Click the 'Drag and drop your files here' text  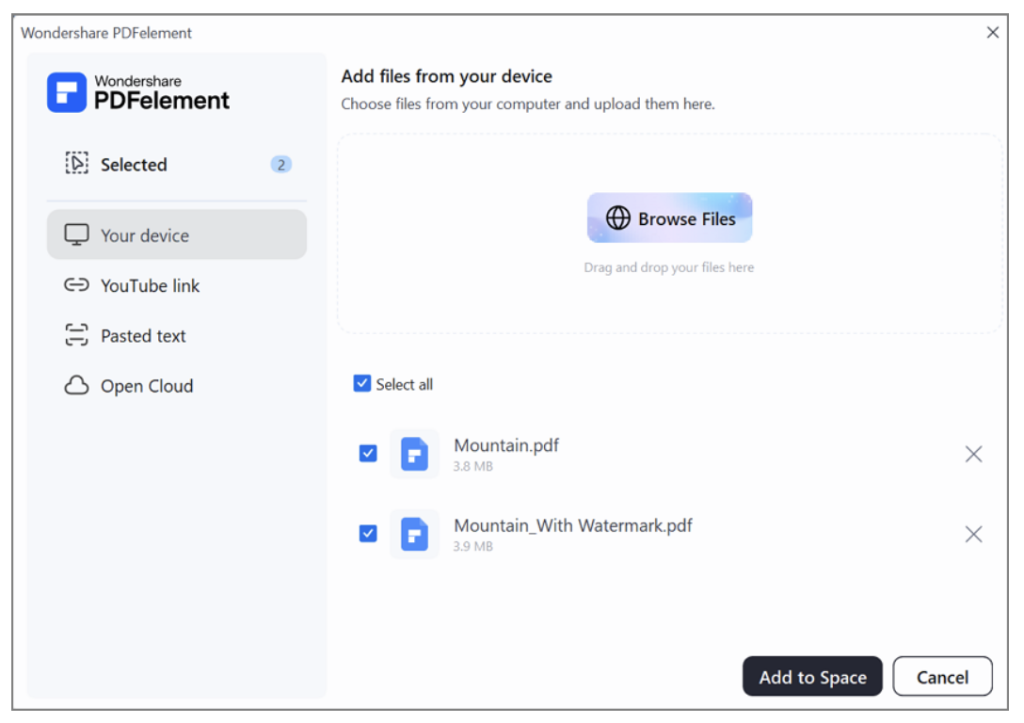[669, 267]
